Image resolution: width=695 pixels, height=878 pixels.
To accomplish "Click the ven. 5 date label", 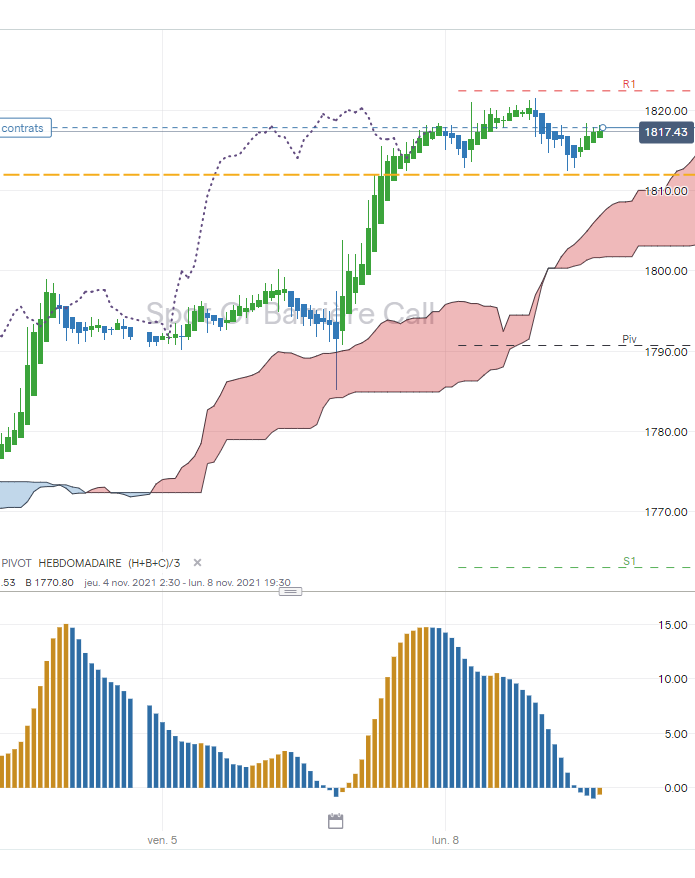I will [x=162, y=840].
